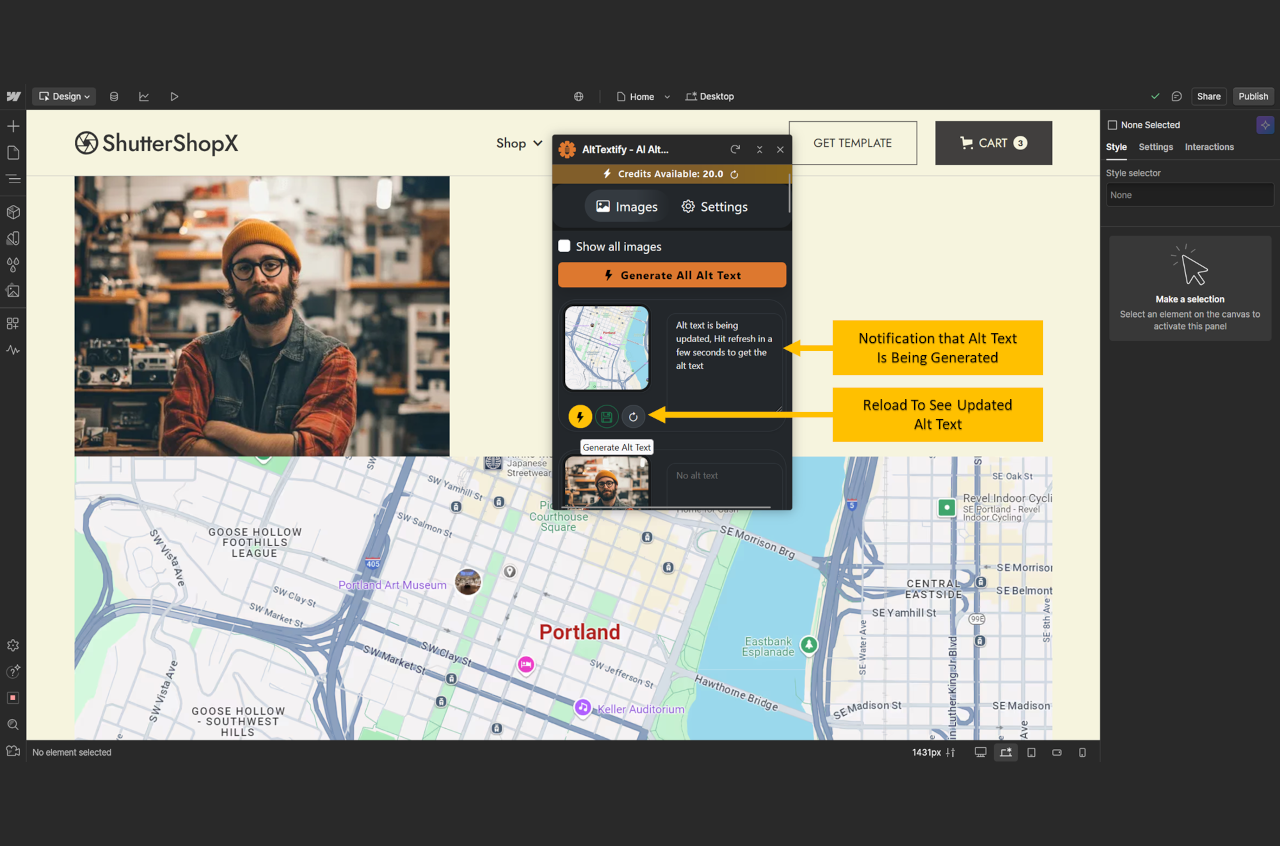
Task: Open the Pages panel
Action: click(13, 153)
